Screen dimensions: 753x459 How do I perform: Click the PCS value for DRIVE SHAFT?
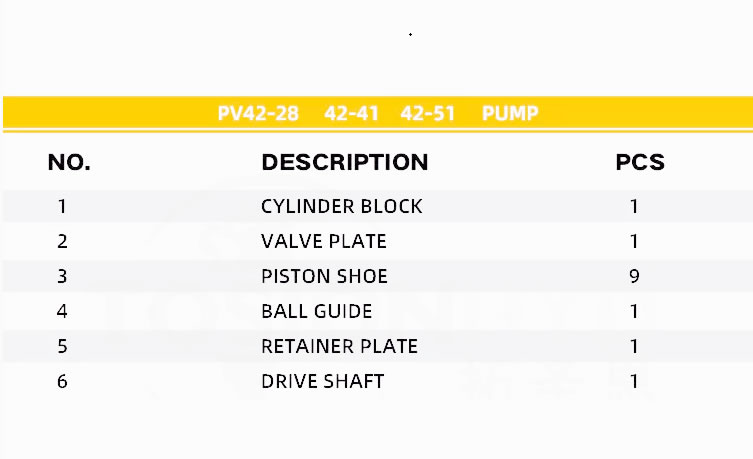tap(634, 382)
